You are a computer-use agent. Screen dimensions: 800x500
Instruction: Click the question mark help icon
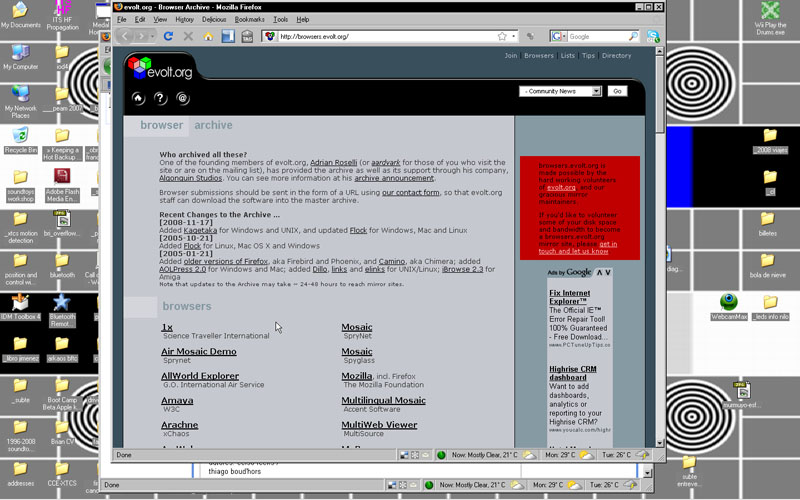160,98
